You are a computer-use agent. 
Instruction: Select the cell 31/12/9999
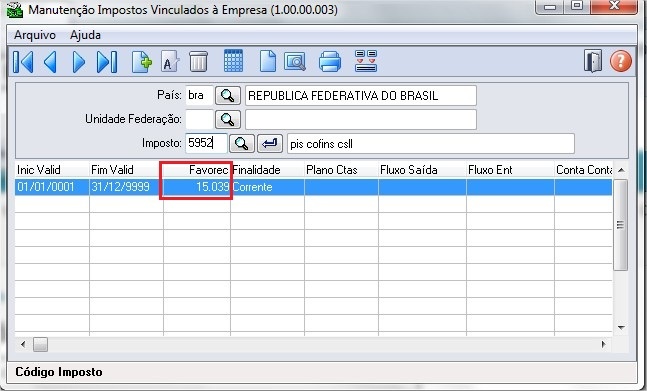[x=126, y=187]
